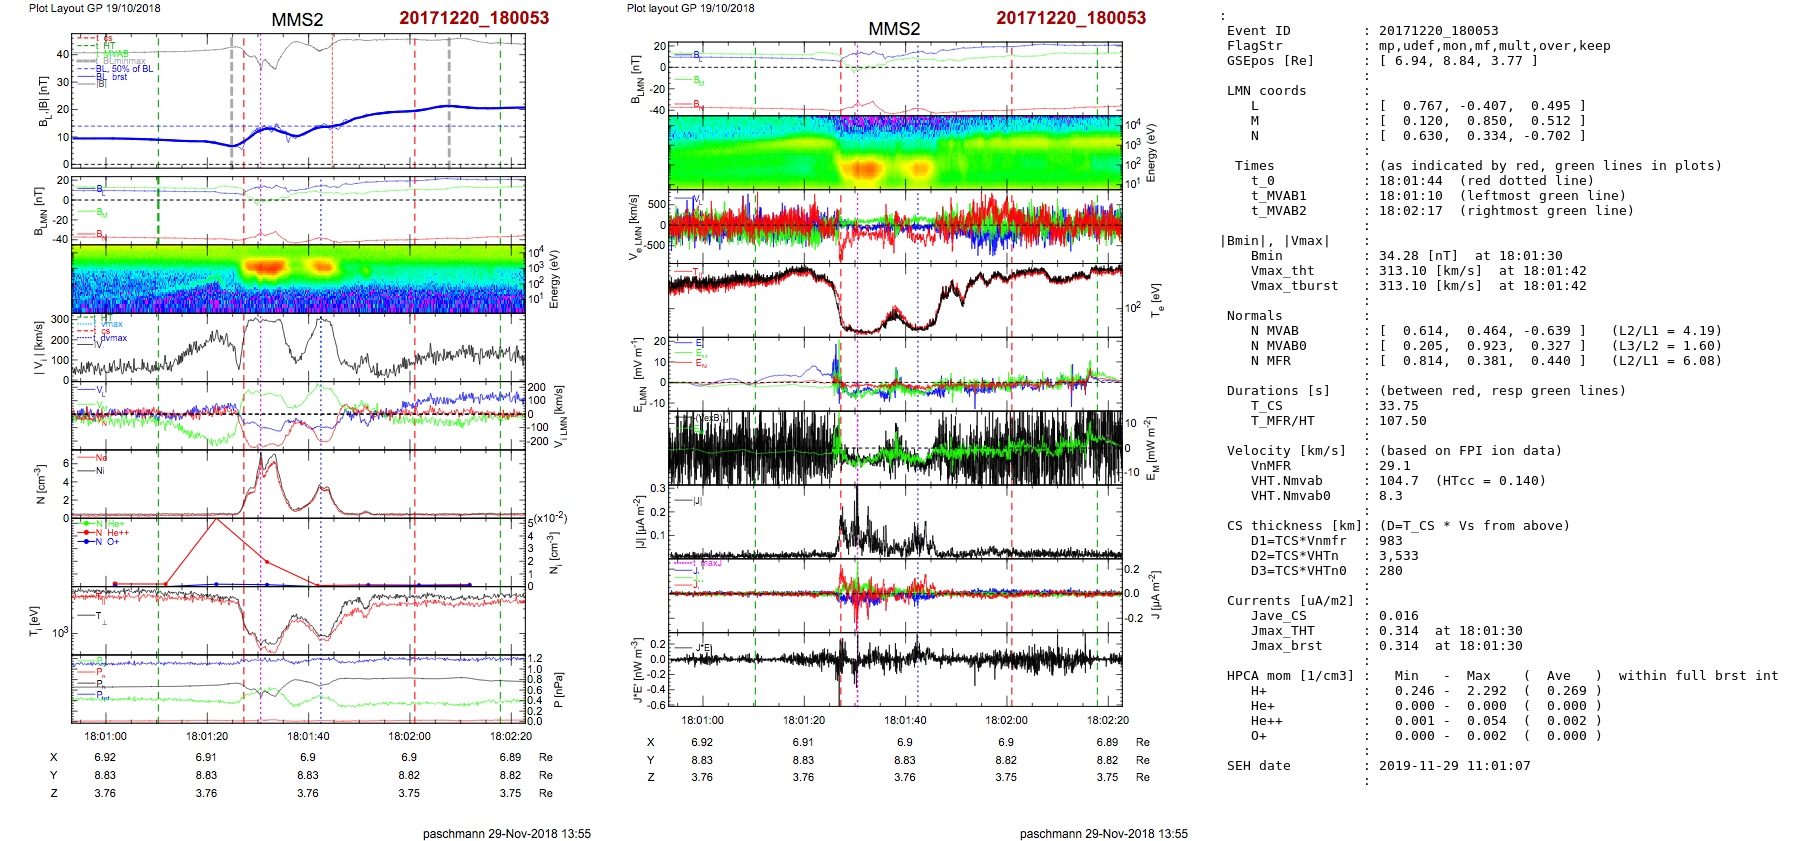Image resolution: width=1804 pixels, height=841 pixels.
Task: Select the 'Plot Layout GP 19/10/2018' text at top left
Action: coord(94,8)
